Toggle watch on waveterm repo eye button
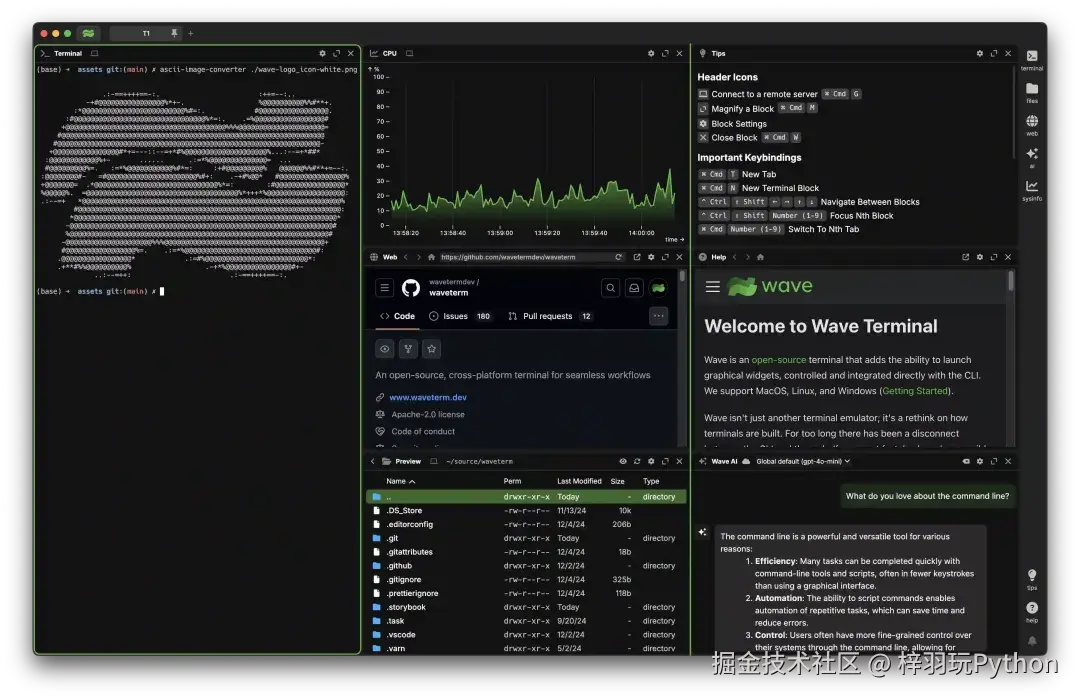1080x699 pixels. point(385,348)
